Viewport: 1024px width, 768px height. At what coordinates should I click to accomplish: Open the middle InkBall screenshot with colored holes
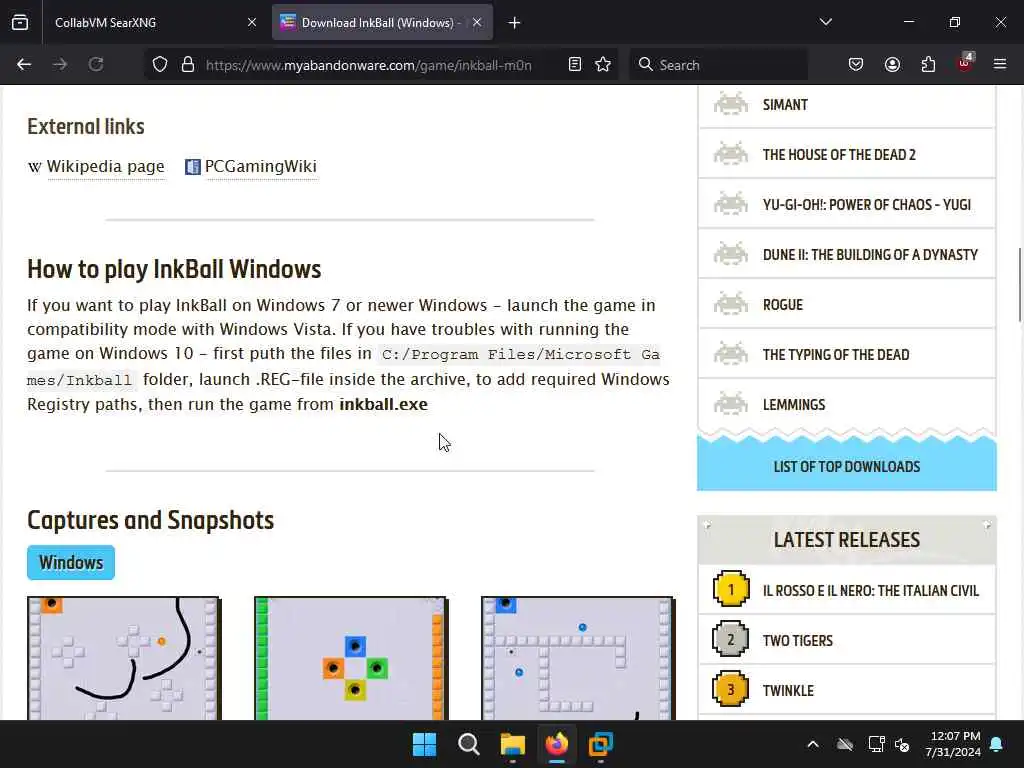[351, 658]
